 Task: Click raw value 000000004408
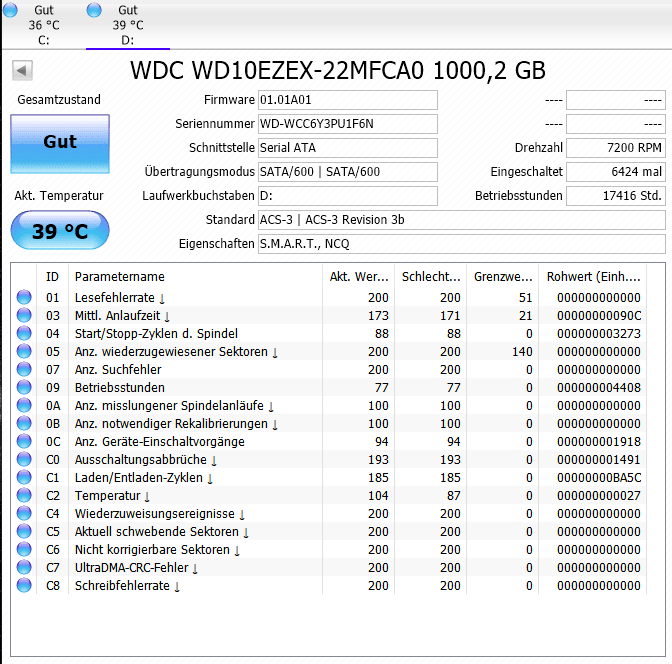[599, 388]
